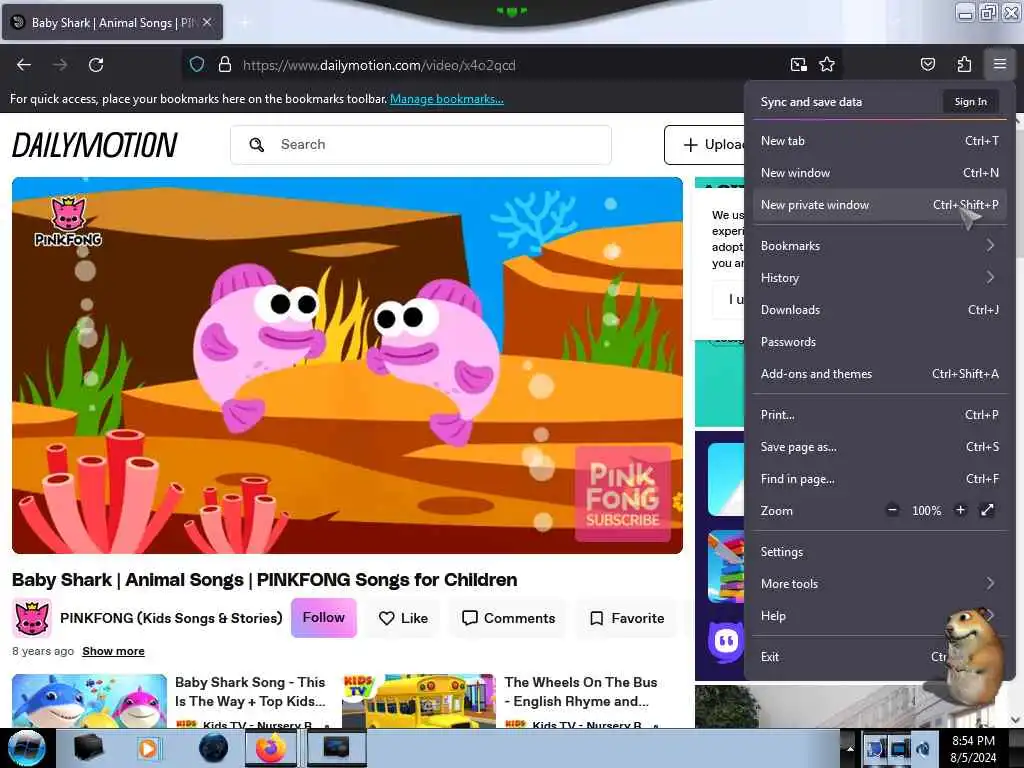
Task: Bookmark this page with star icon
Action: pyautogui.click(x=827, y=65)
